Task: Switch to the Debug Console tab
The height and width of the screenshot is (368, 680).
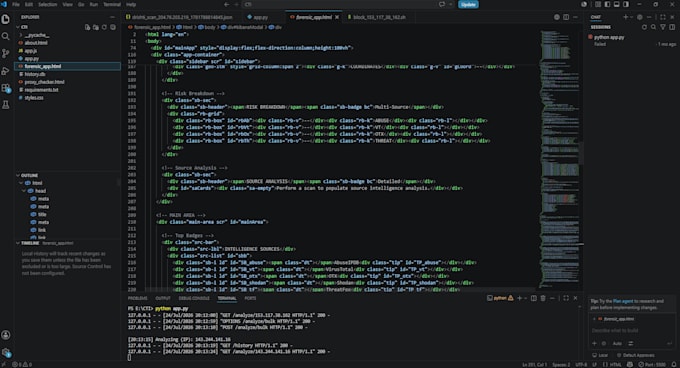Action: click(194, 298)
